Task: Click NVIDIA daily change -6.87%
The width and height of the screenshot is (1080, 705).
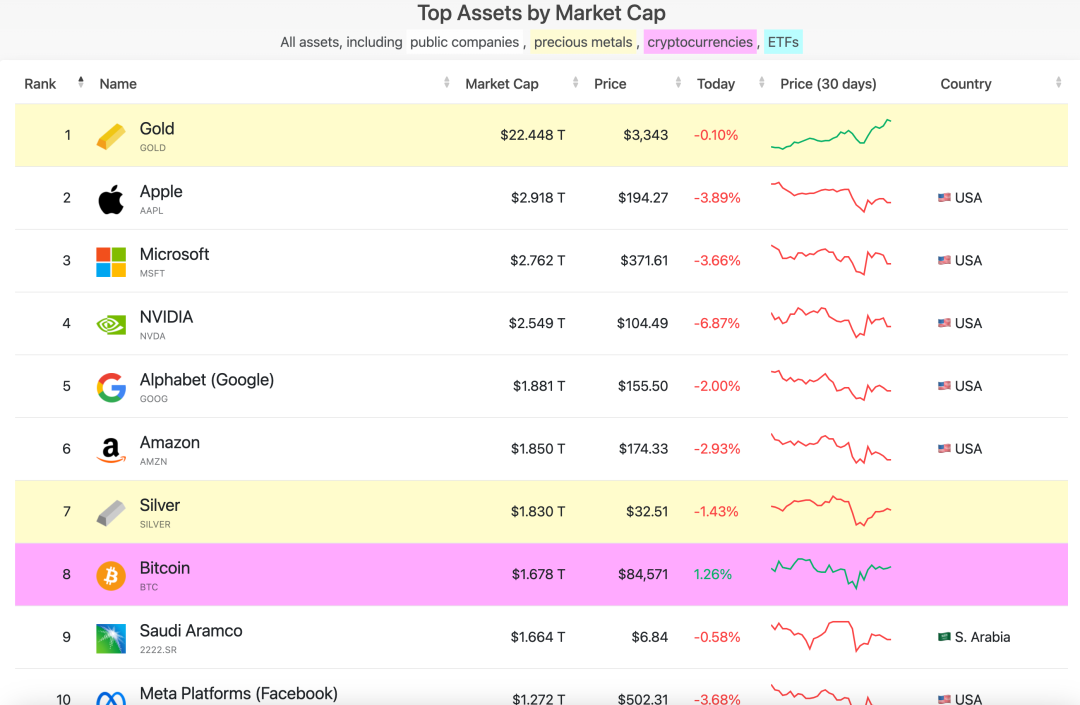Action: coord(716,323)
